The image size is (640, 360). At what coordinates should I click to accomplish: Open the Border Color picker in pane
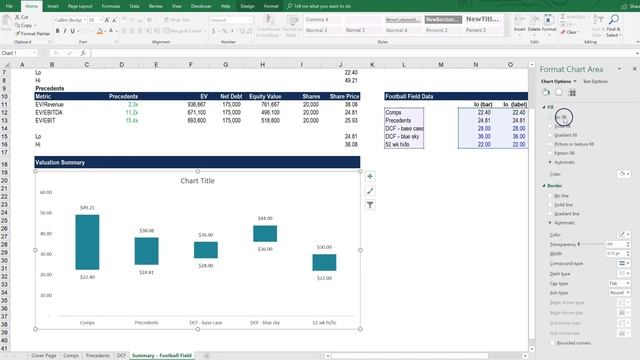[x=624, y=234]
